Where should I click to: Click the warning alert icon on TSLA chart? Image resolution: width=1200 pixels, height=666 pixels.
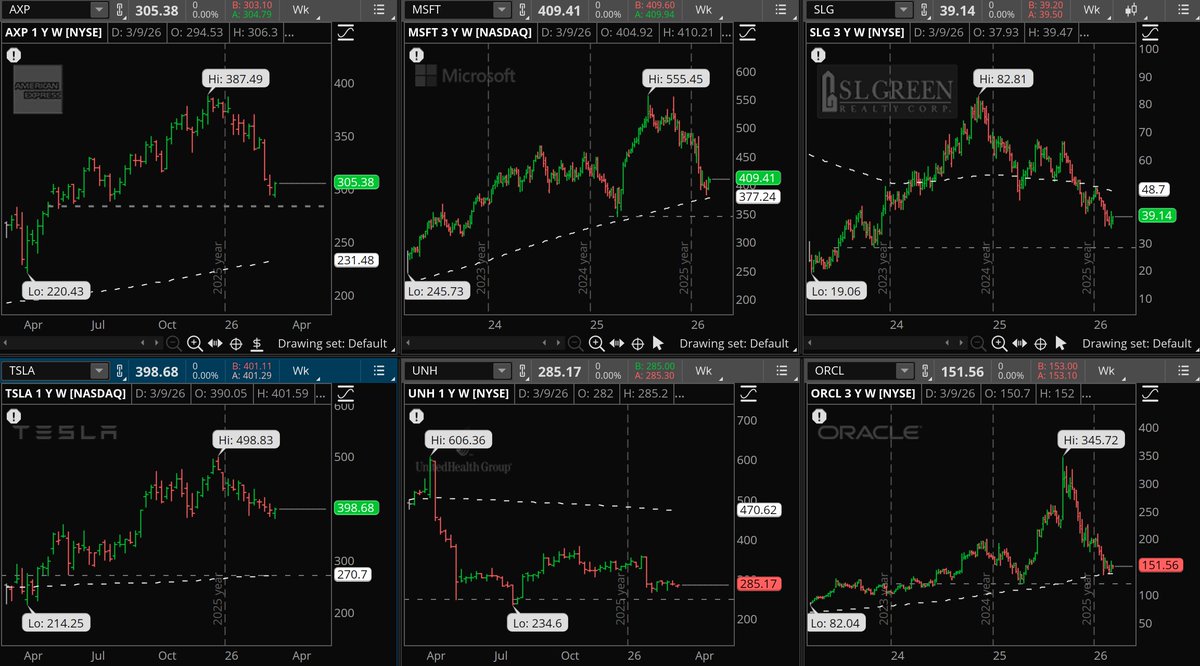[x=14, y=416]
